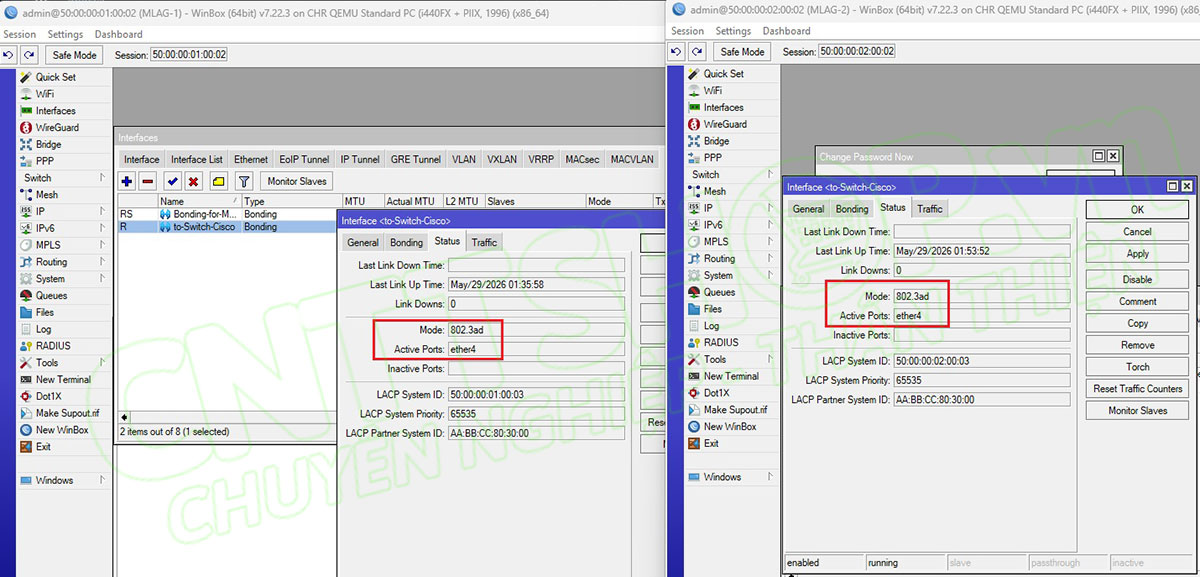The width and height of the screenshot is (1200, 577).
Task: Open WiFi in MLAG-1 sidebar
Action: coord(45,94)
